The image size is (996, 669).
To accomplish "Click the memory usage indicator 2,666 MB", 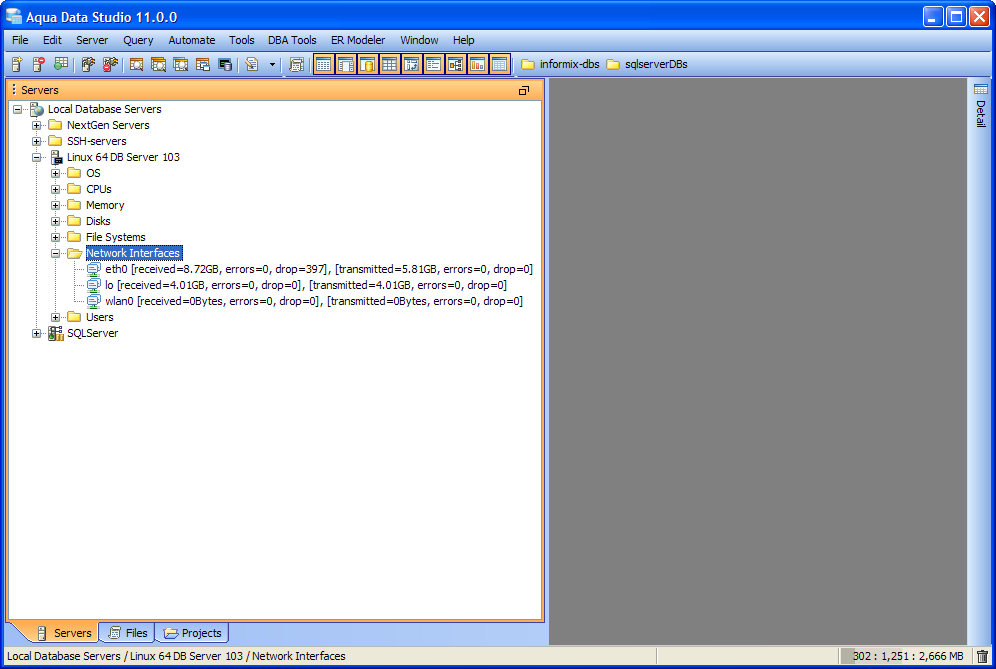I will [x=907, y=656].
